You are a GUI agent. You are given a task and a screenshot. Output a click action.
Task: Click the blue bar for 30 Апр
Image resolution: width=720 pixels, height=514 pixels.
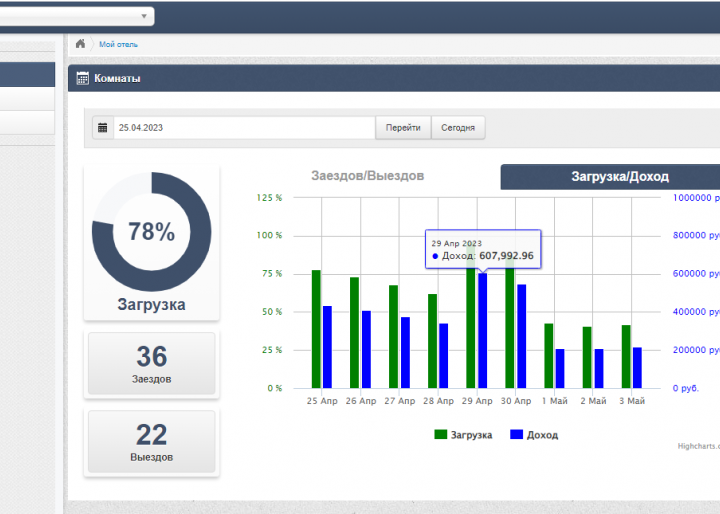(522, 336)
